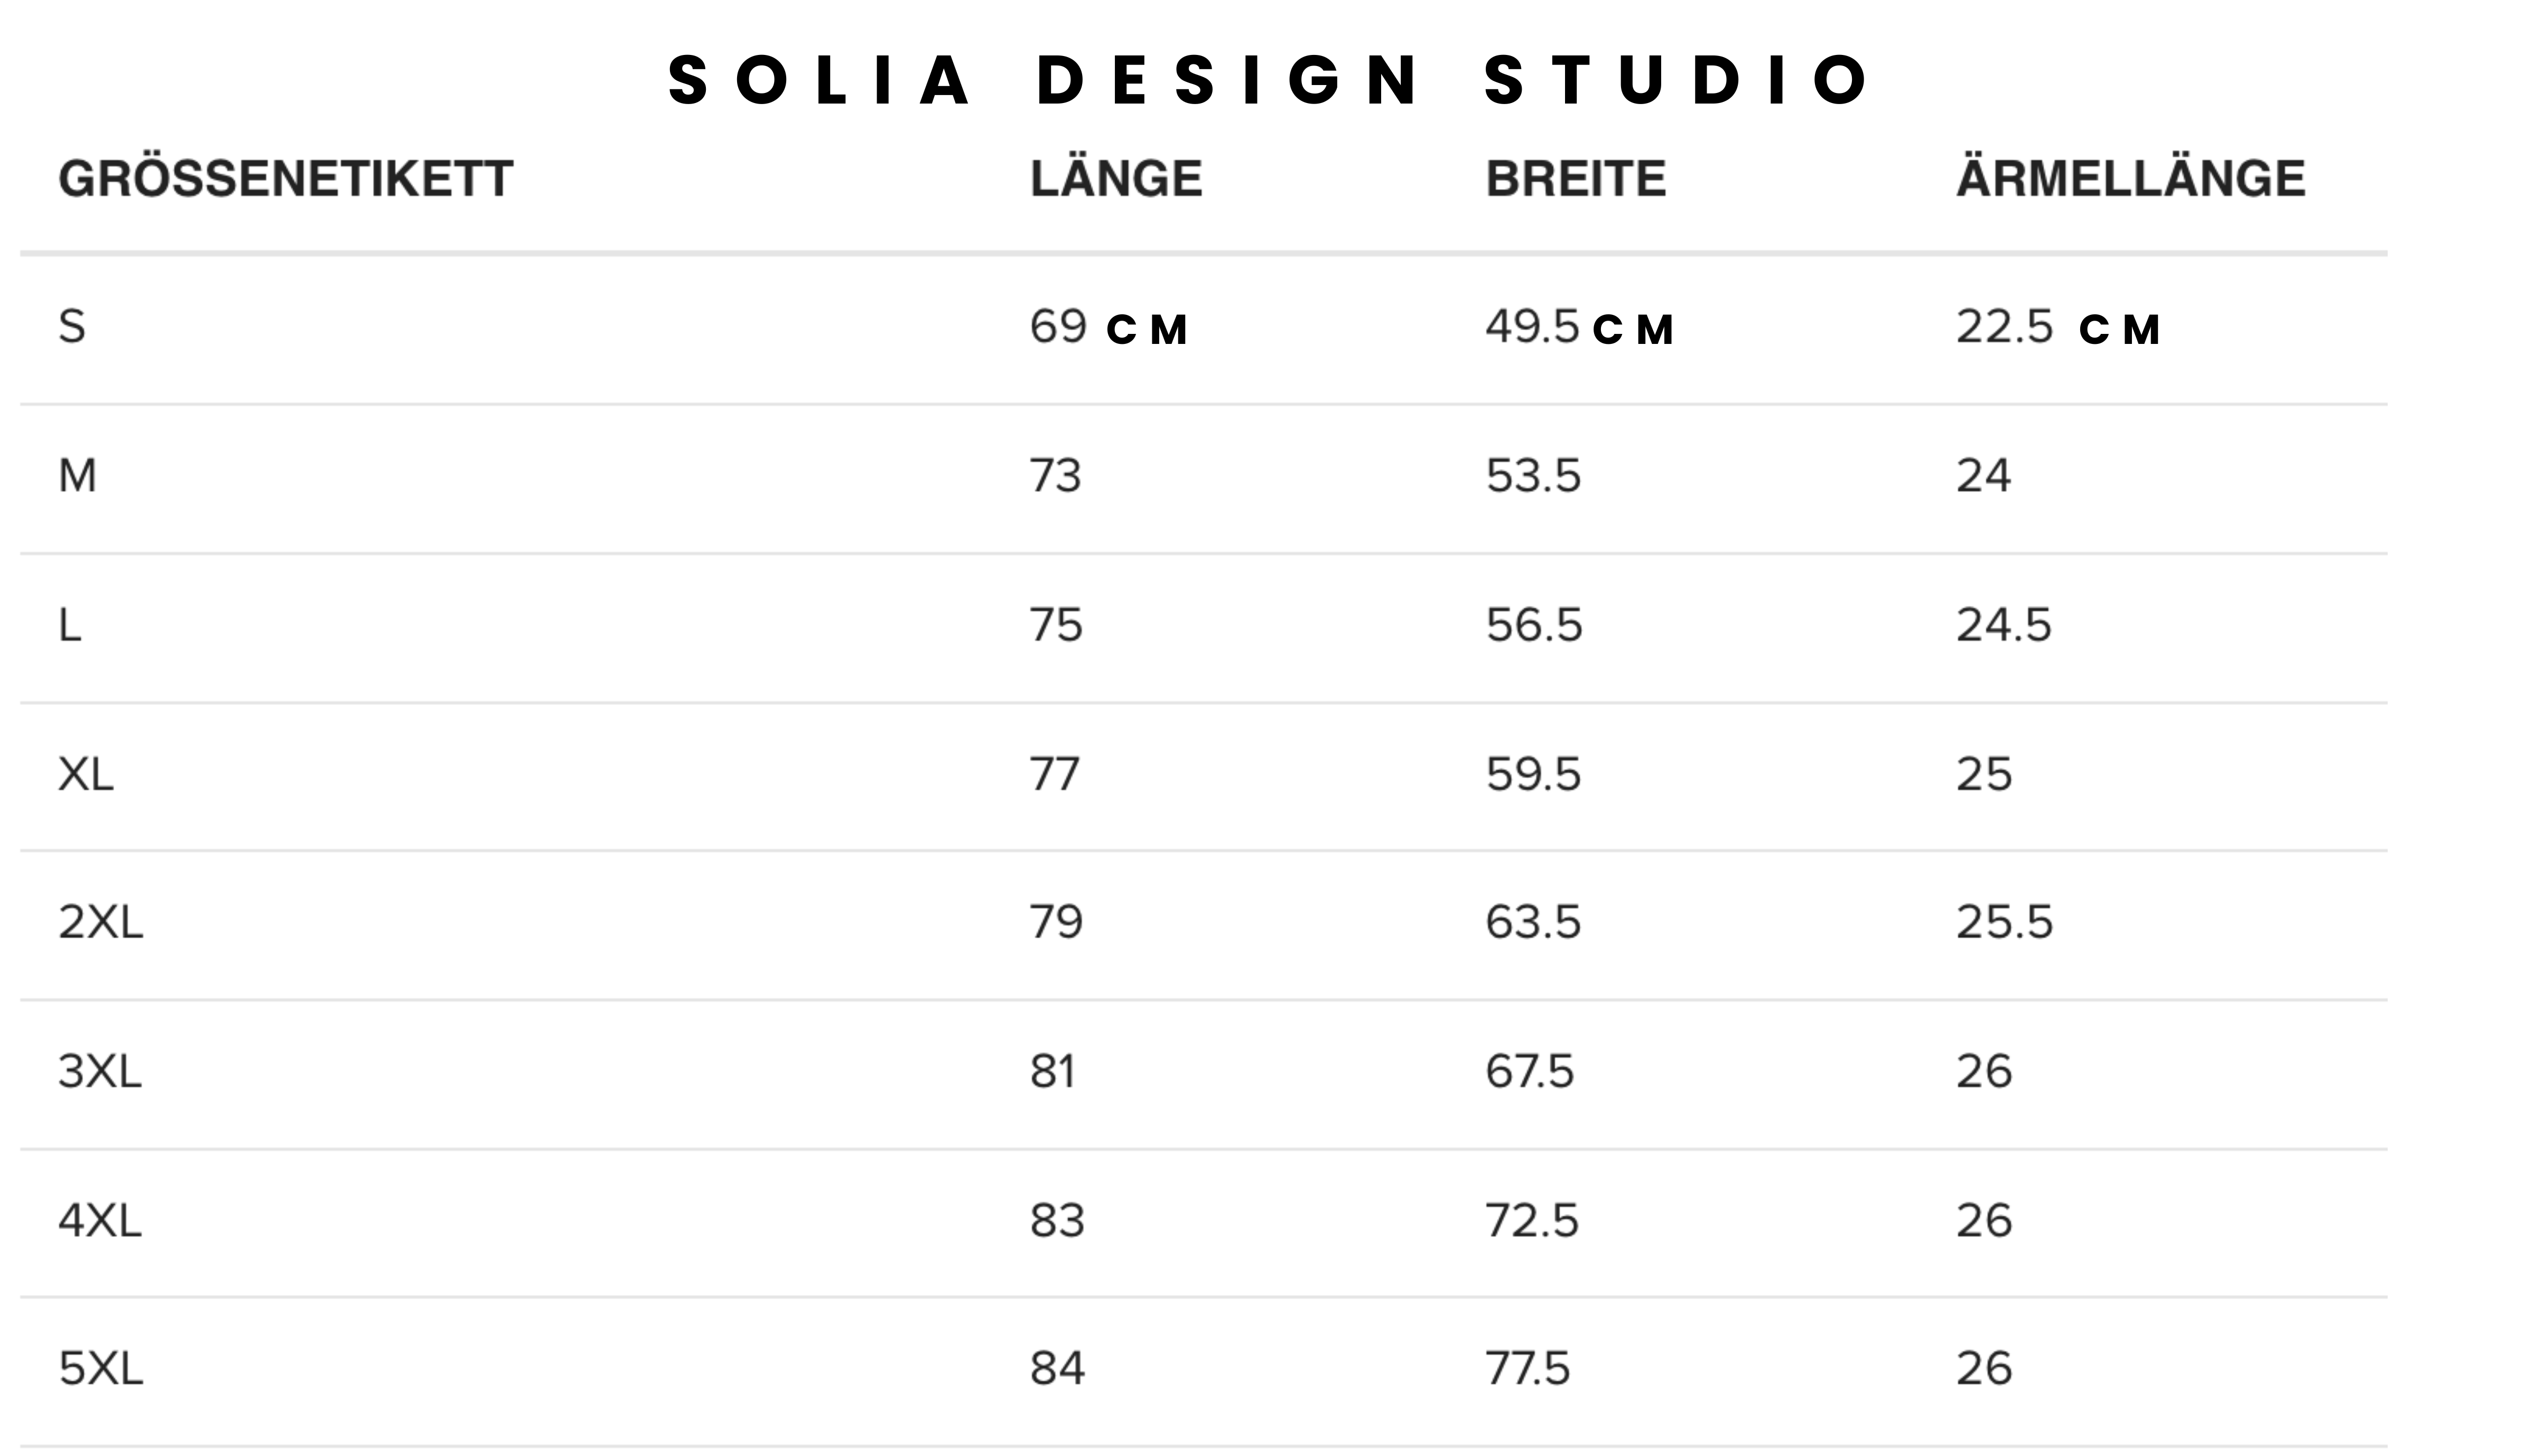Click the 5XL size label
Screen dimensions: 2533x1456
tap(101, 1369)
